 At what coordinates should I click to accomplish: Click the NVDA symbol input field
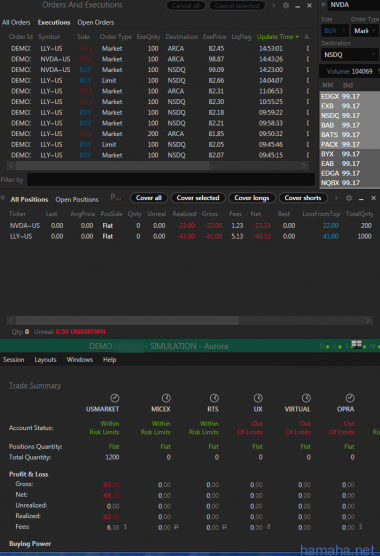tap(354, 5)
